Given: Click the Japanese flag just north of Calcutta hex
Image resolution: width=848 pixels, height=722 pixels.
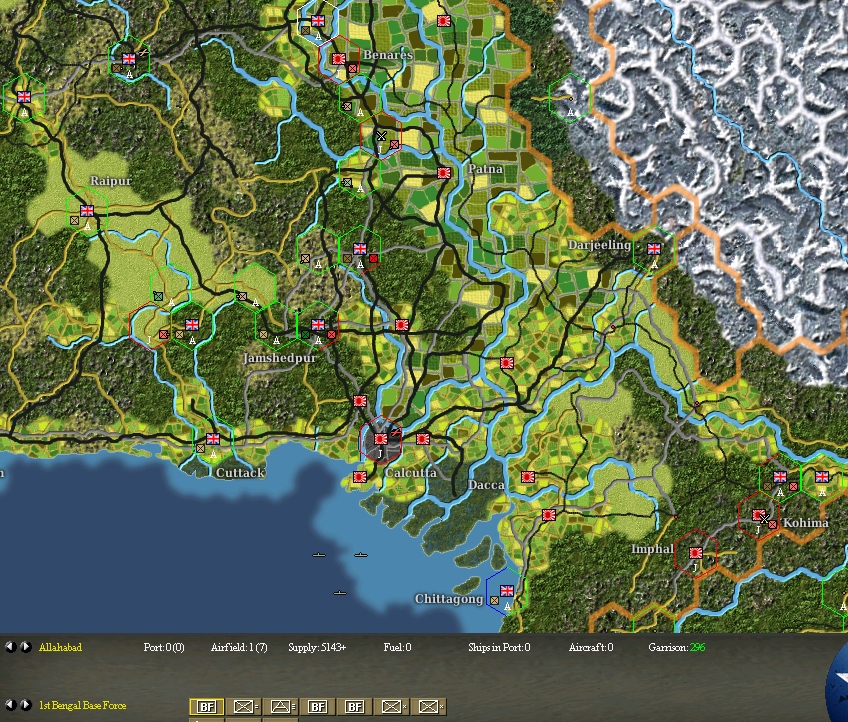Looking at the screenshot, I should 360,401.
